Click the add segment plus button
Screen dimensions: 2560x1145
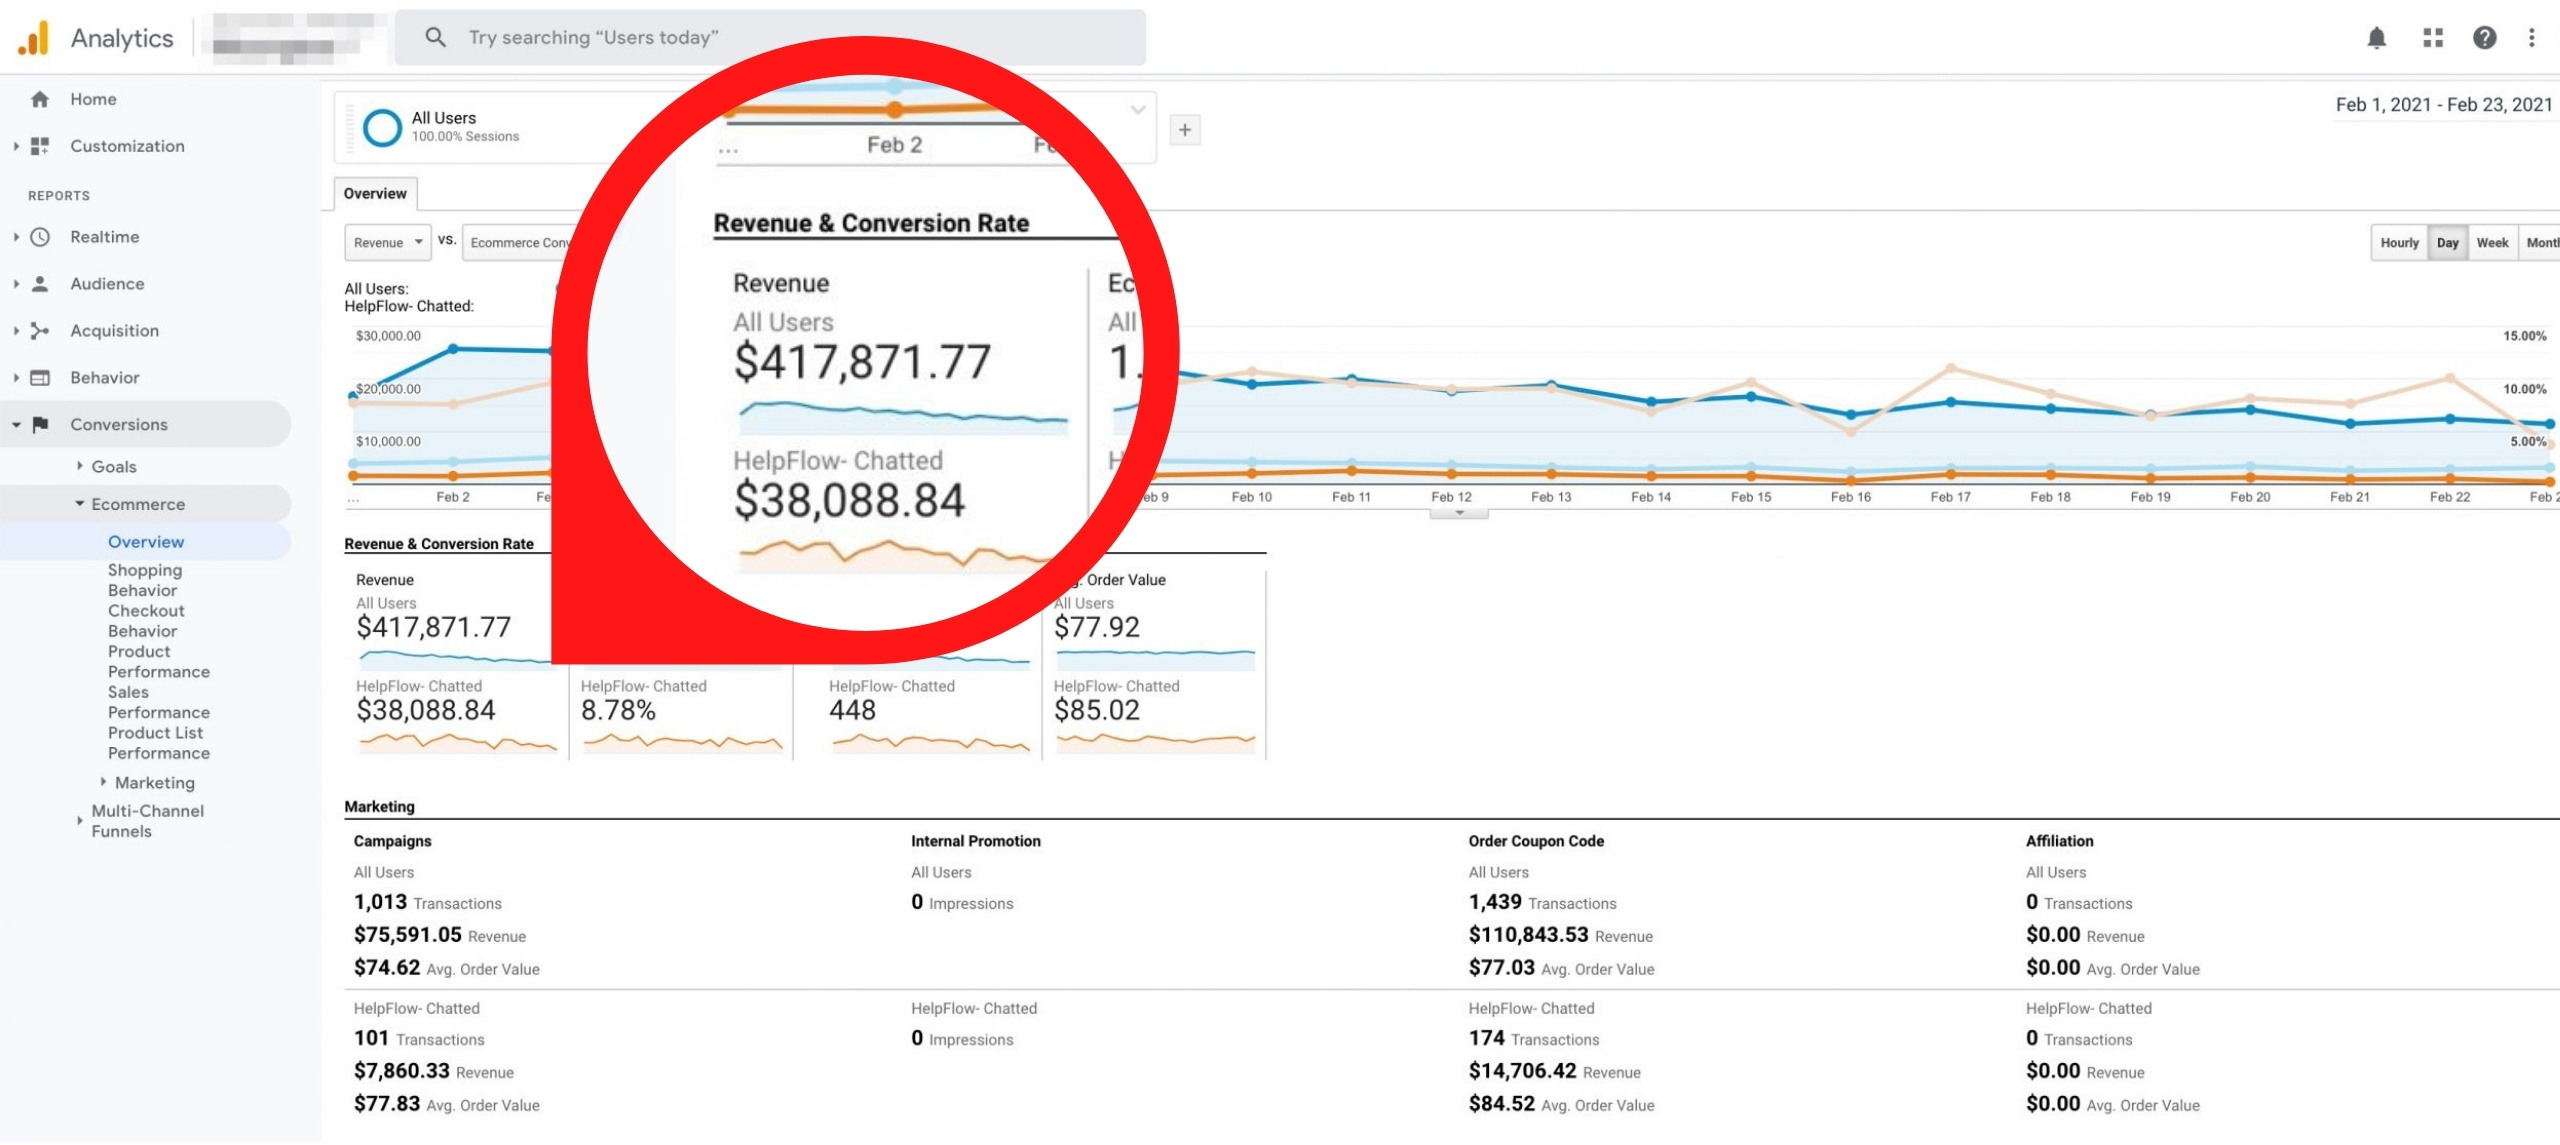click(x=1184, y=130)
